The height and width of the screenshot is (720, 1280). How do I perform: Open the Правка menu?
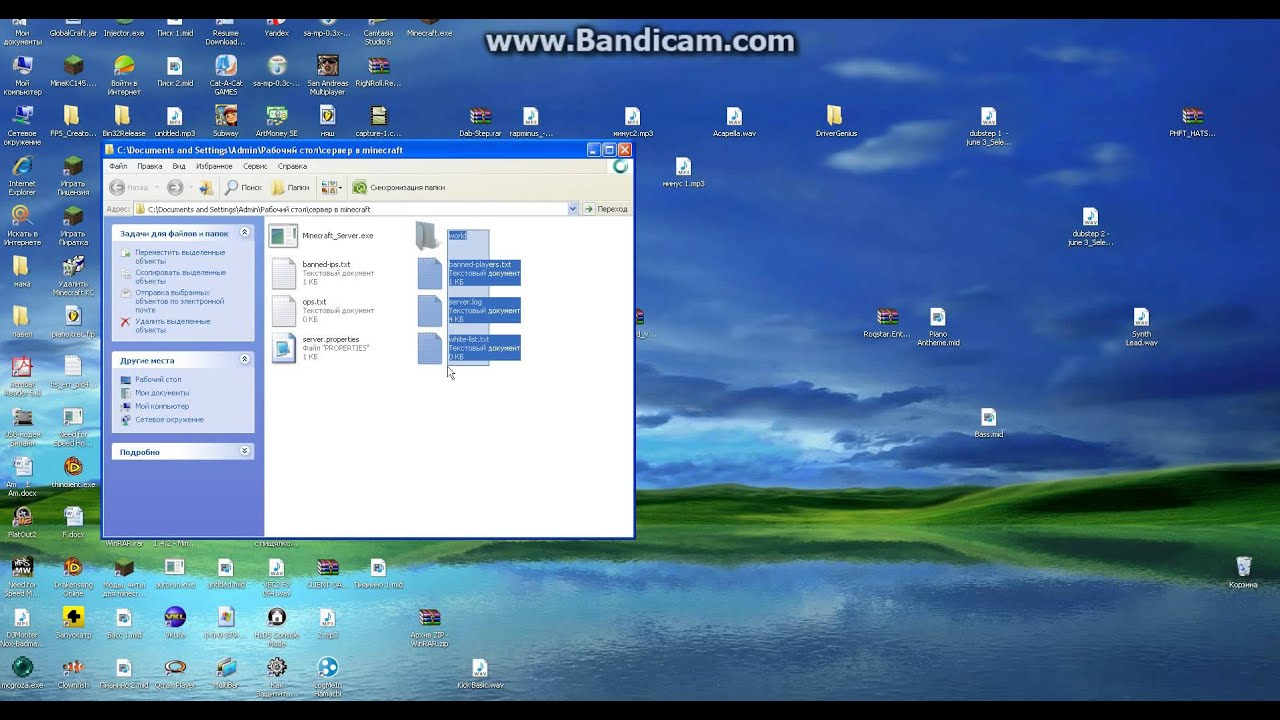click(150, 166)
